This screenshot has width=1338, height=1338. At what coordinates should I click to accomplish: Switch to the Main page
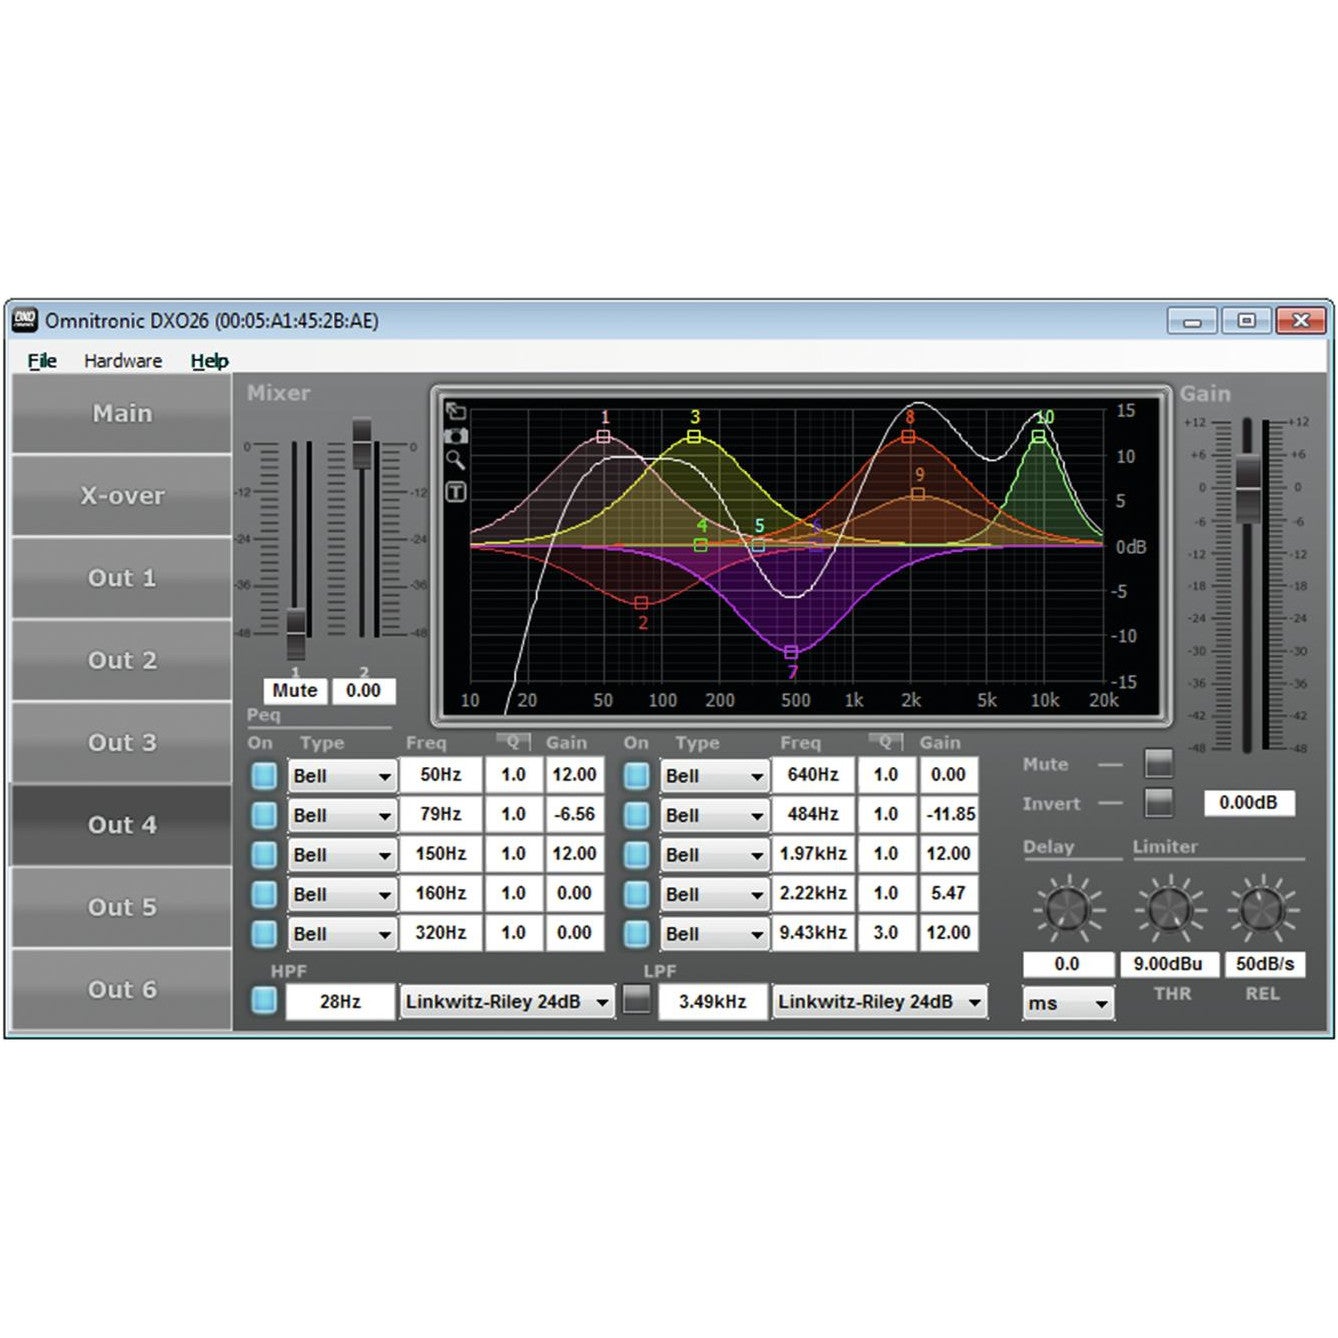[122, 414]
